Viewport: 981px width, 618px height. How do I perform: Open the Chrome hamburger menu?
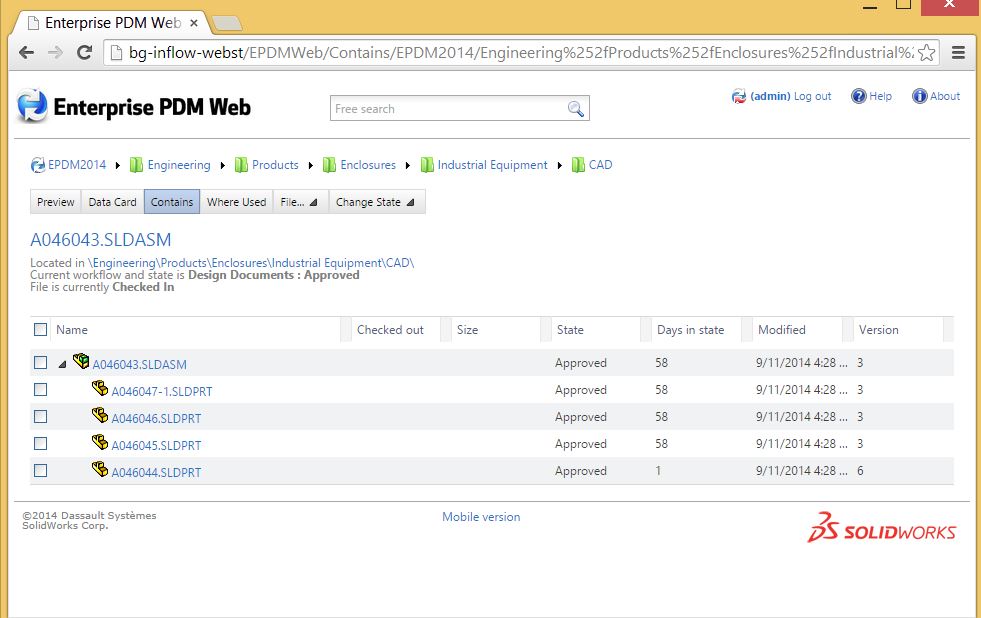(x=958, y=53)
